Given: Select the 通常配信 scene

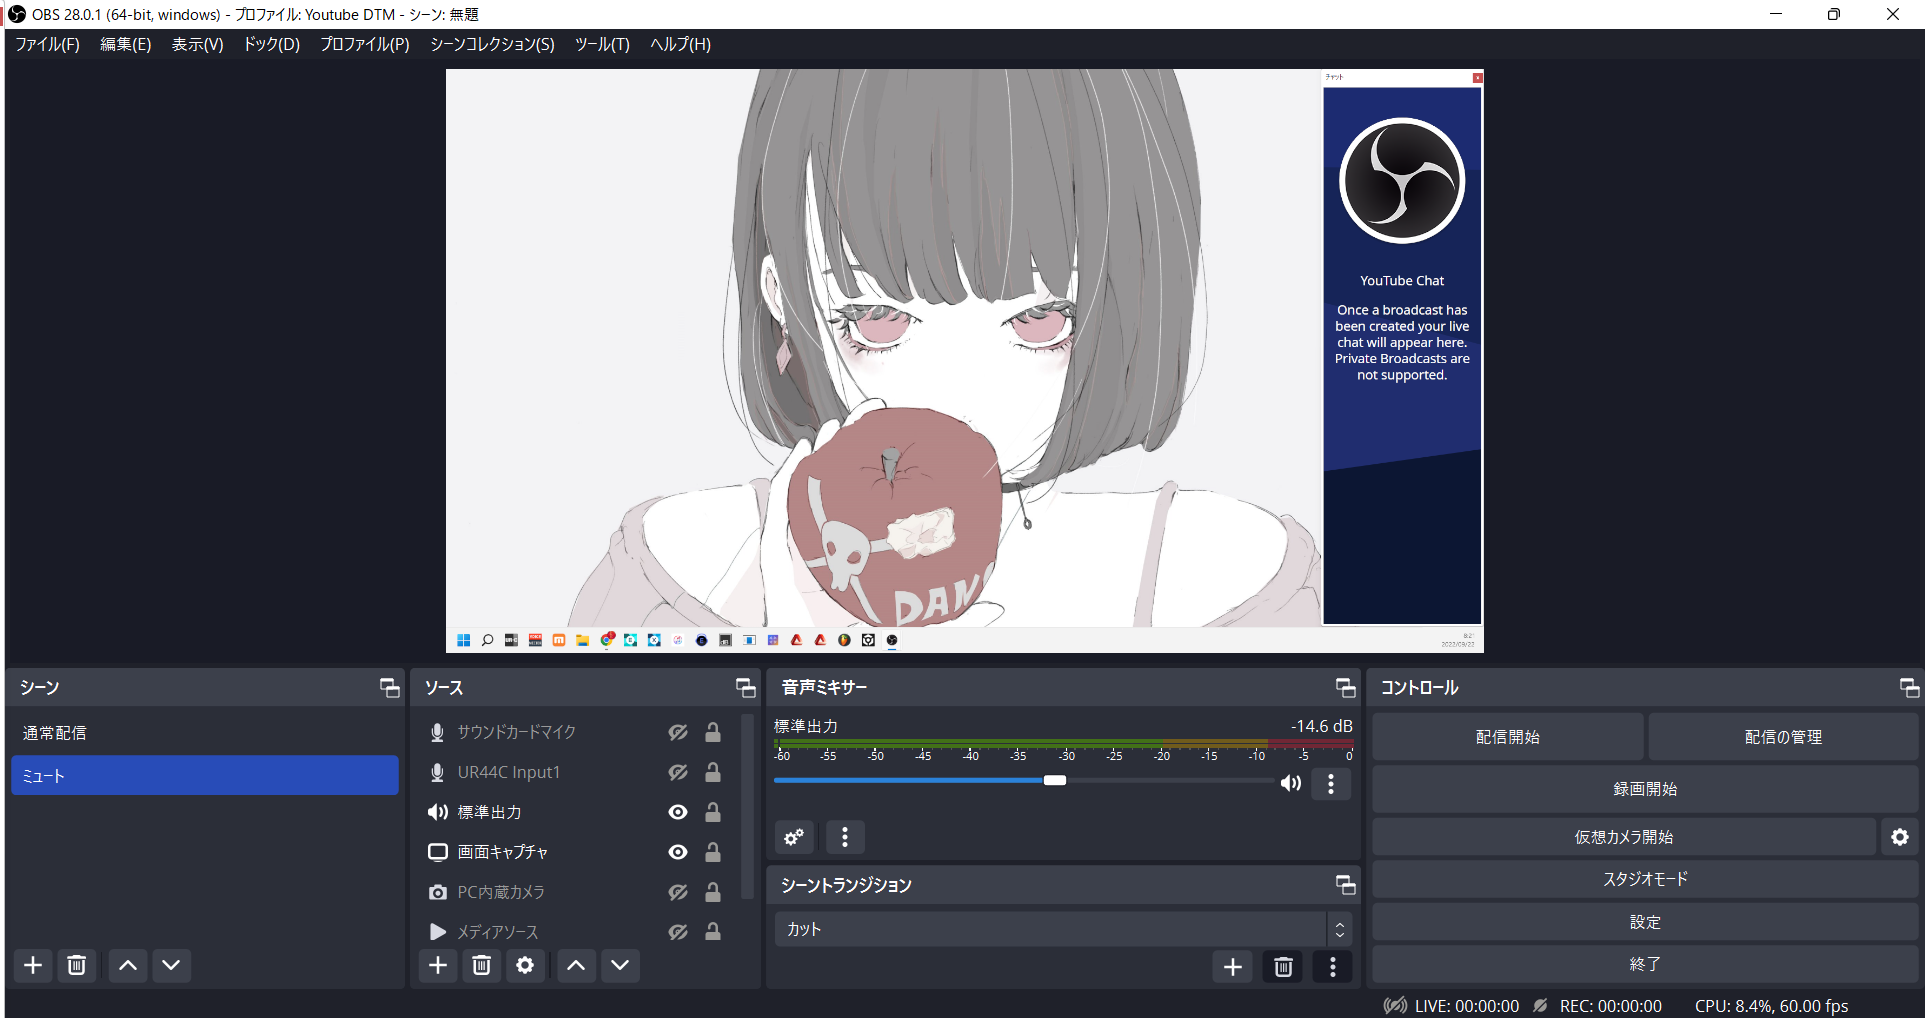Looking at the screenshot, I should (x=205, y=733).
